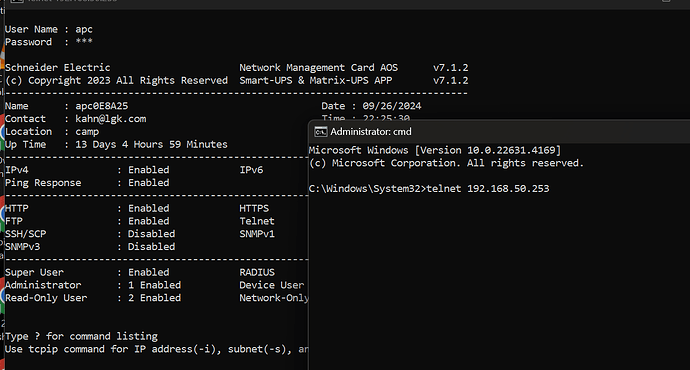Click the Schneider Electric text
The width and height of the screenshot is (690, 370).
click(58, 68)
